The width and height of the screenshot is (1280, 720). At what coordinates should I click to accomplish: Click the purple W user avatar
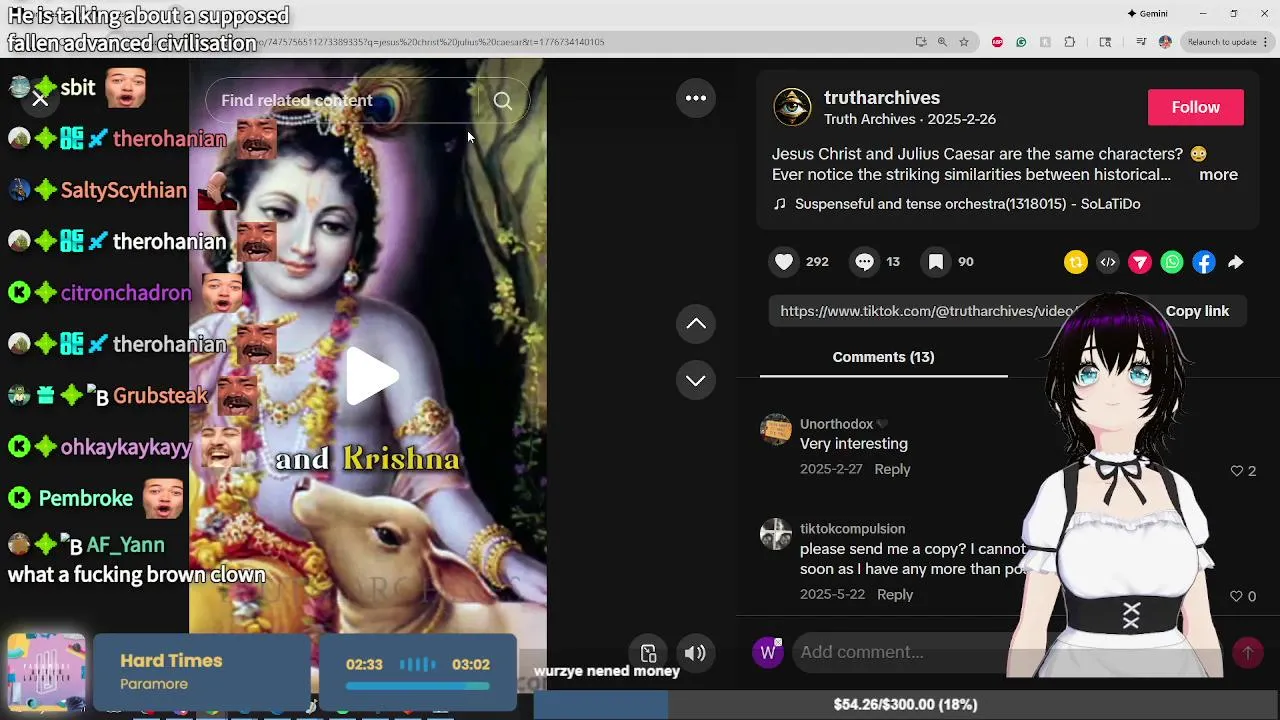pos(768,653)
